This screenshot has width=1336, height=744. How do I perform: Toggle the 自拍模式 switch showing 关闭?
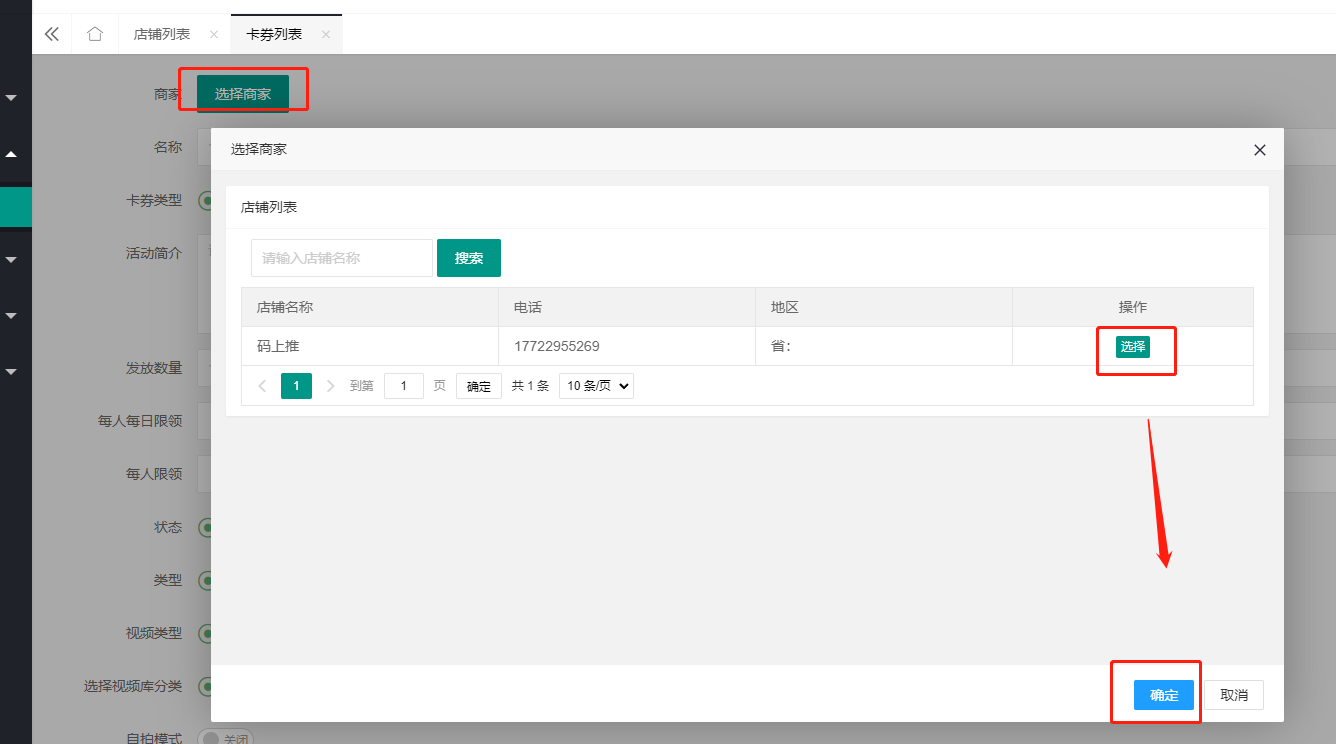pos(225,739)
